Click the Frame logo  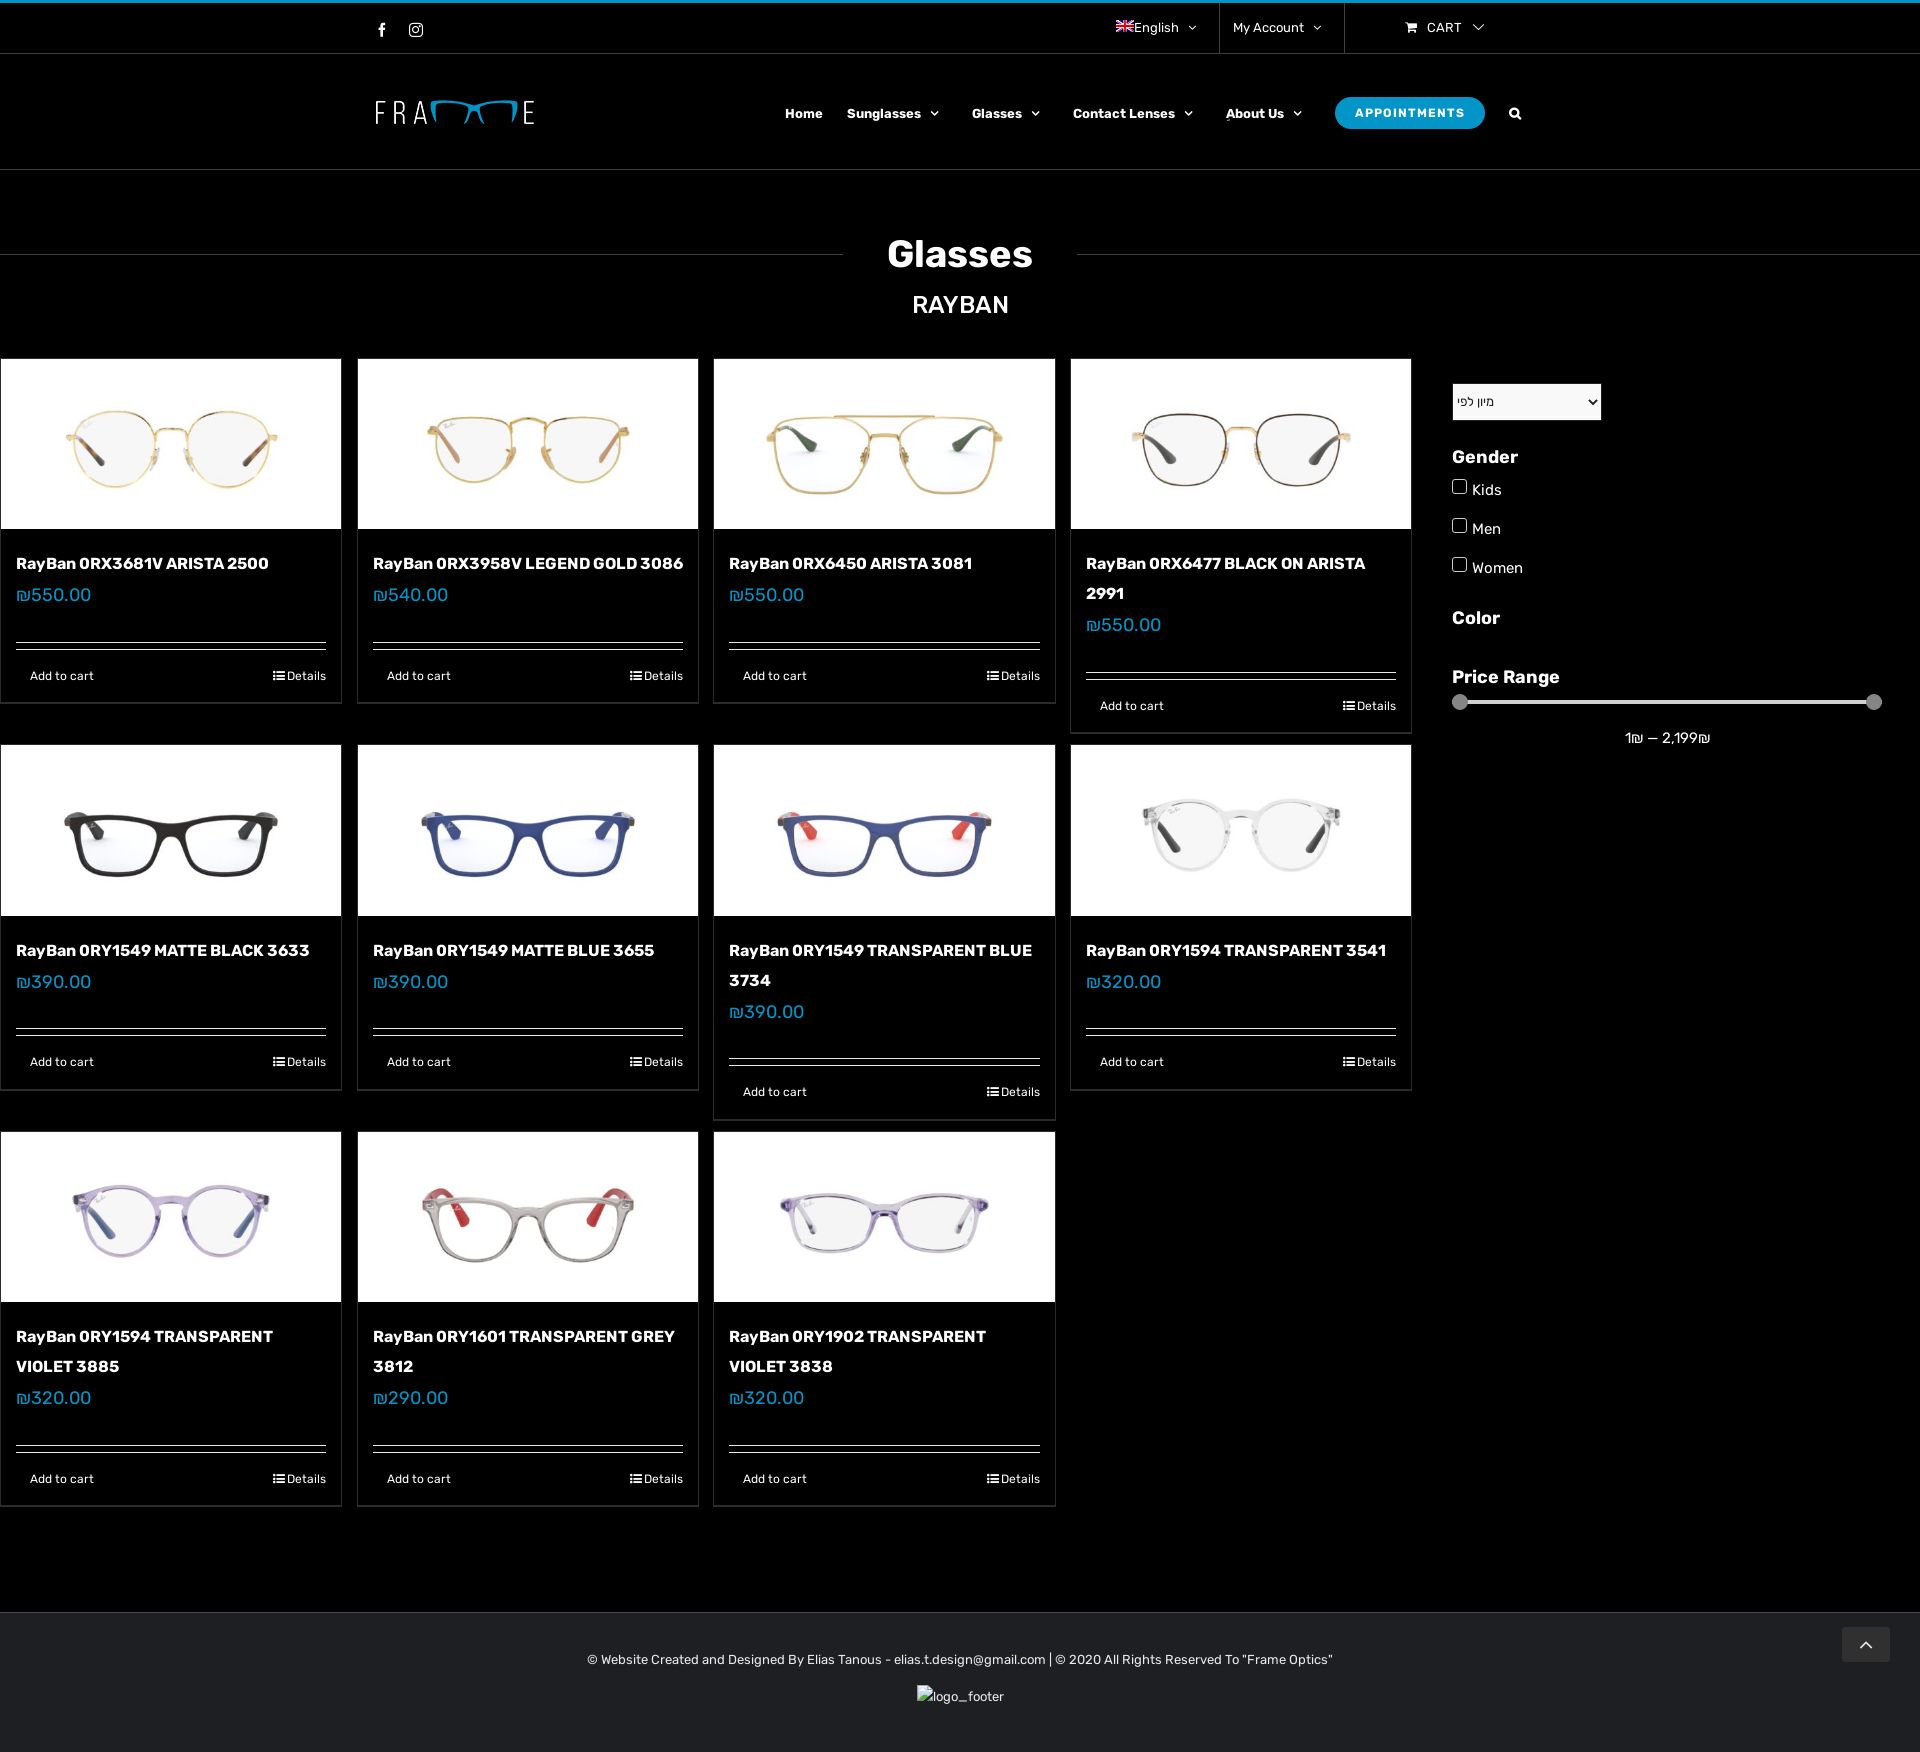455,112
